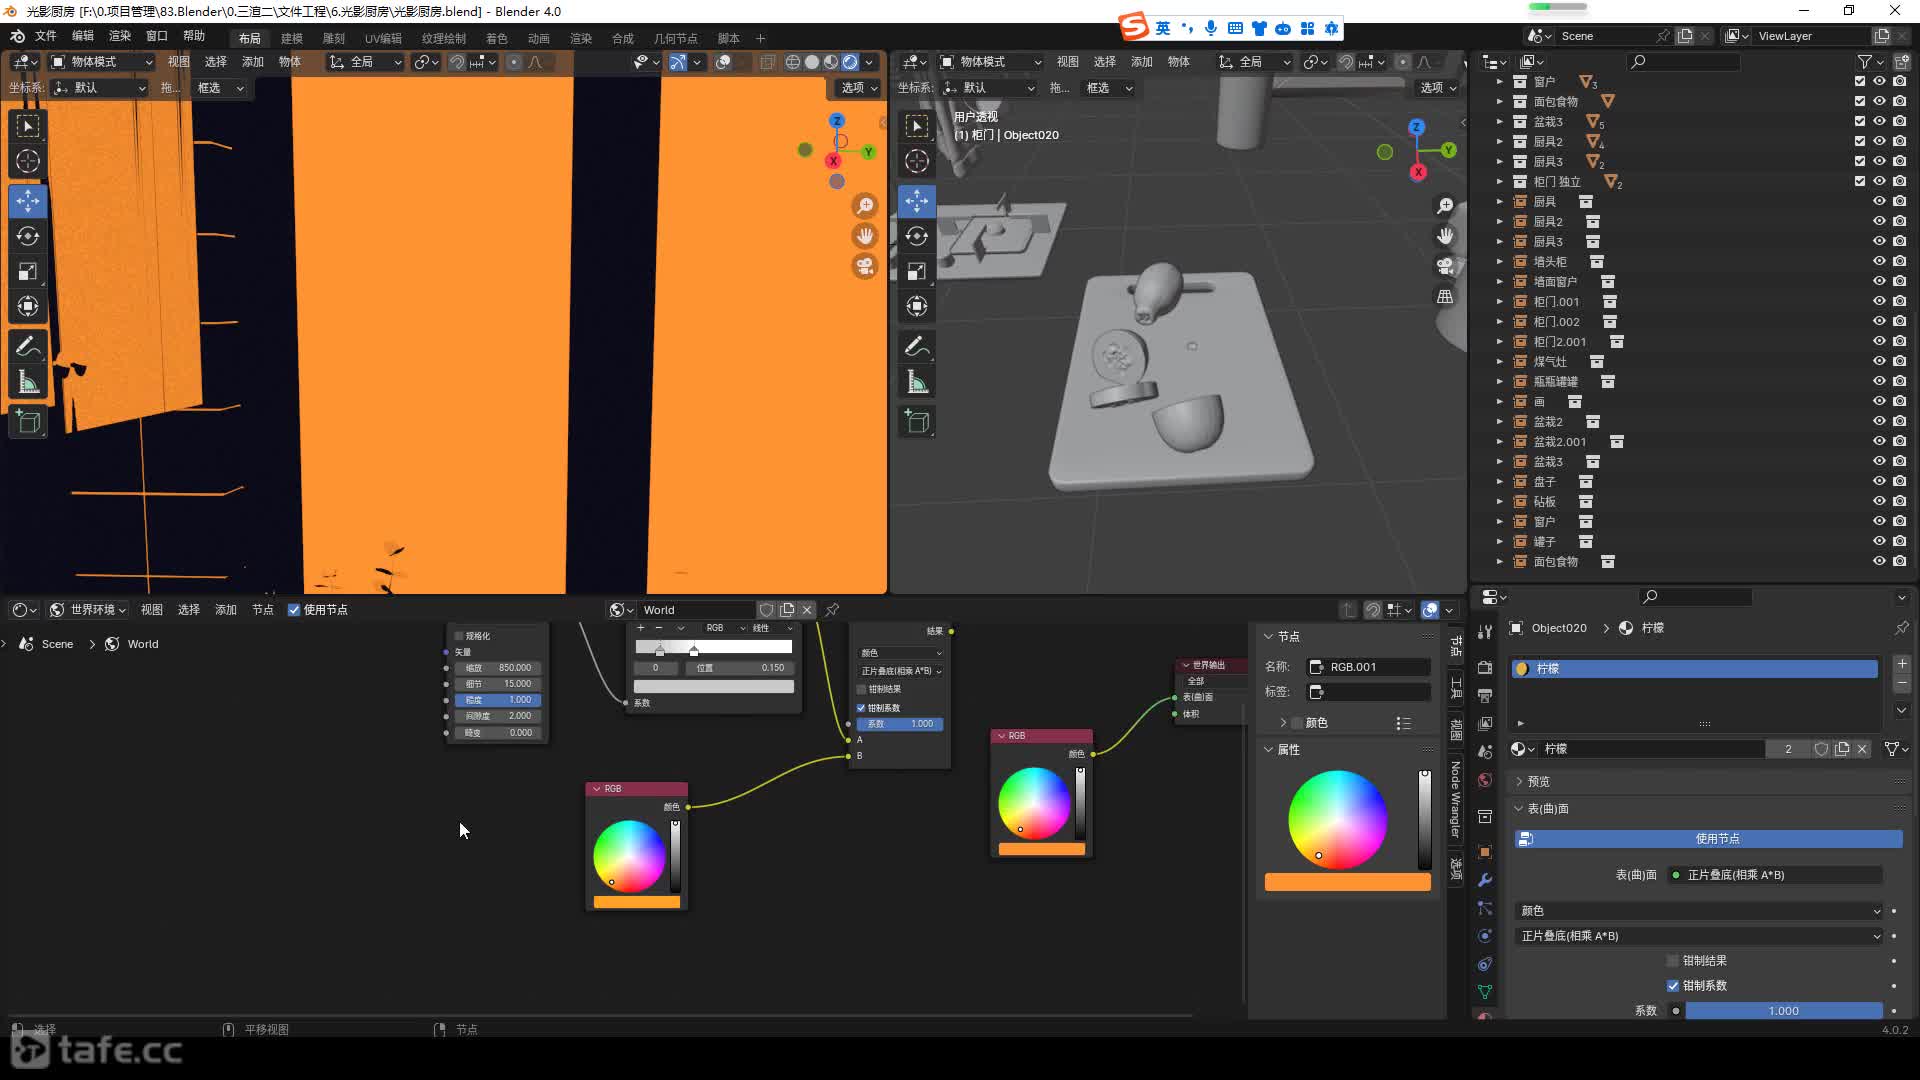The image size is (1920, 1080).
Task: Click the color wheel in node sidebar 属性
Action: pos(1337,820)
